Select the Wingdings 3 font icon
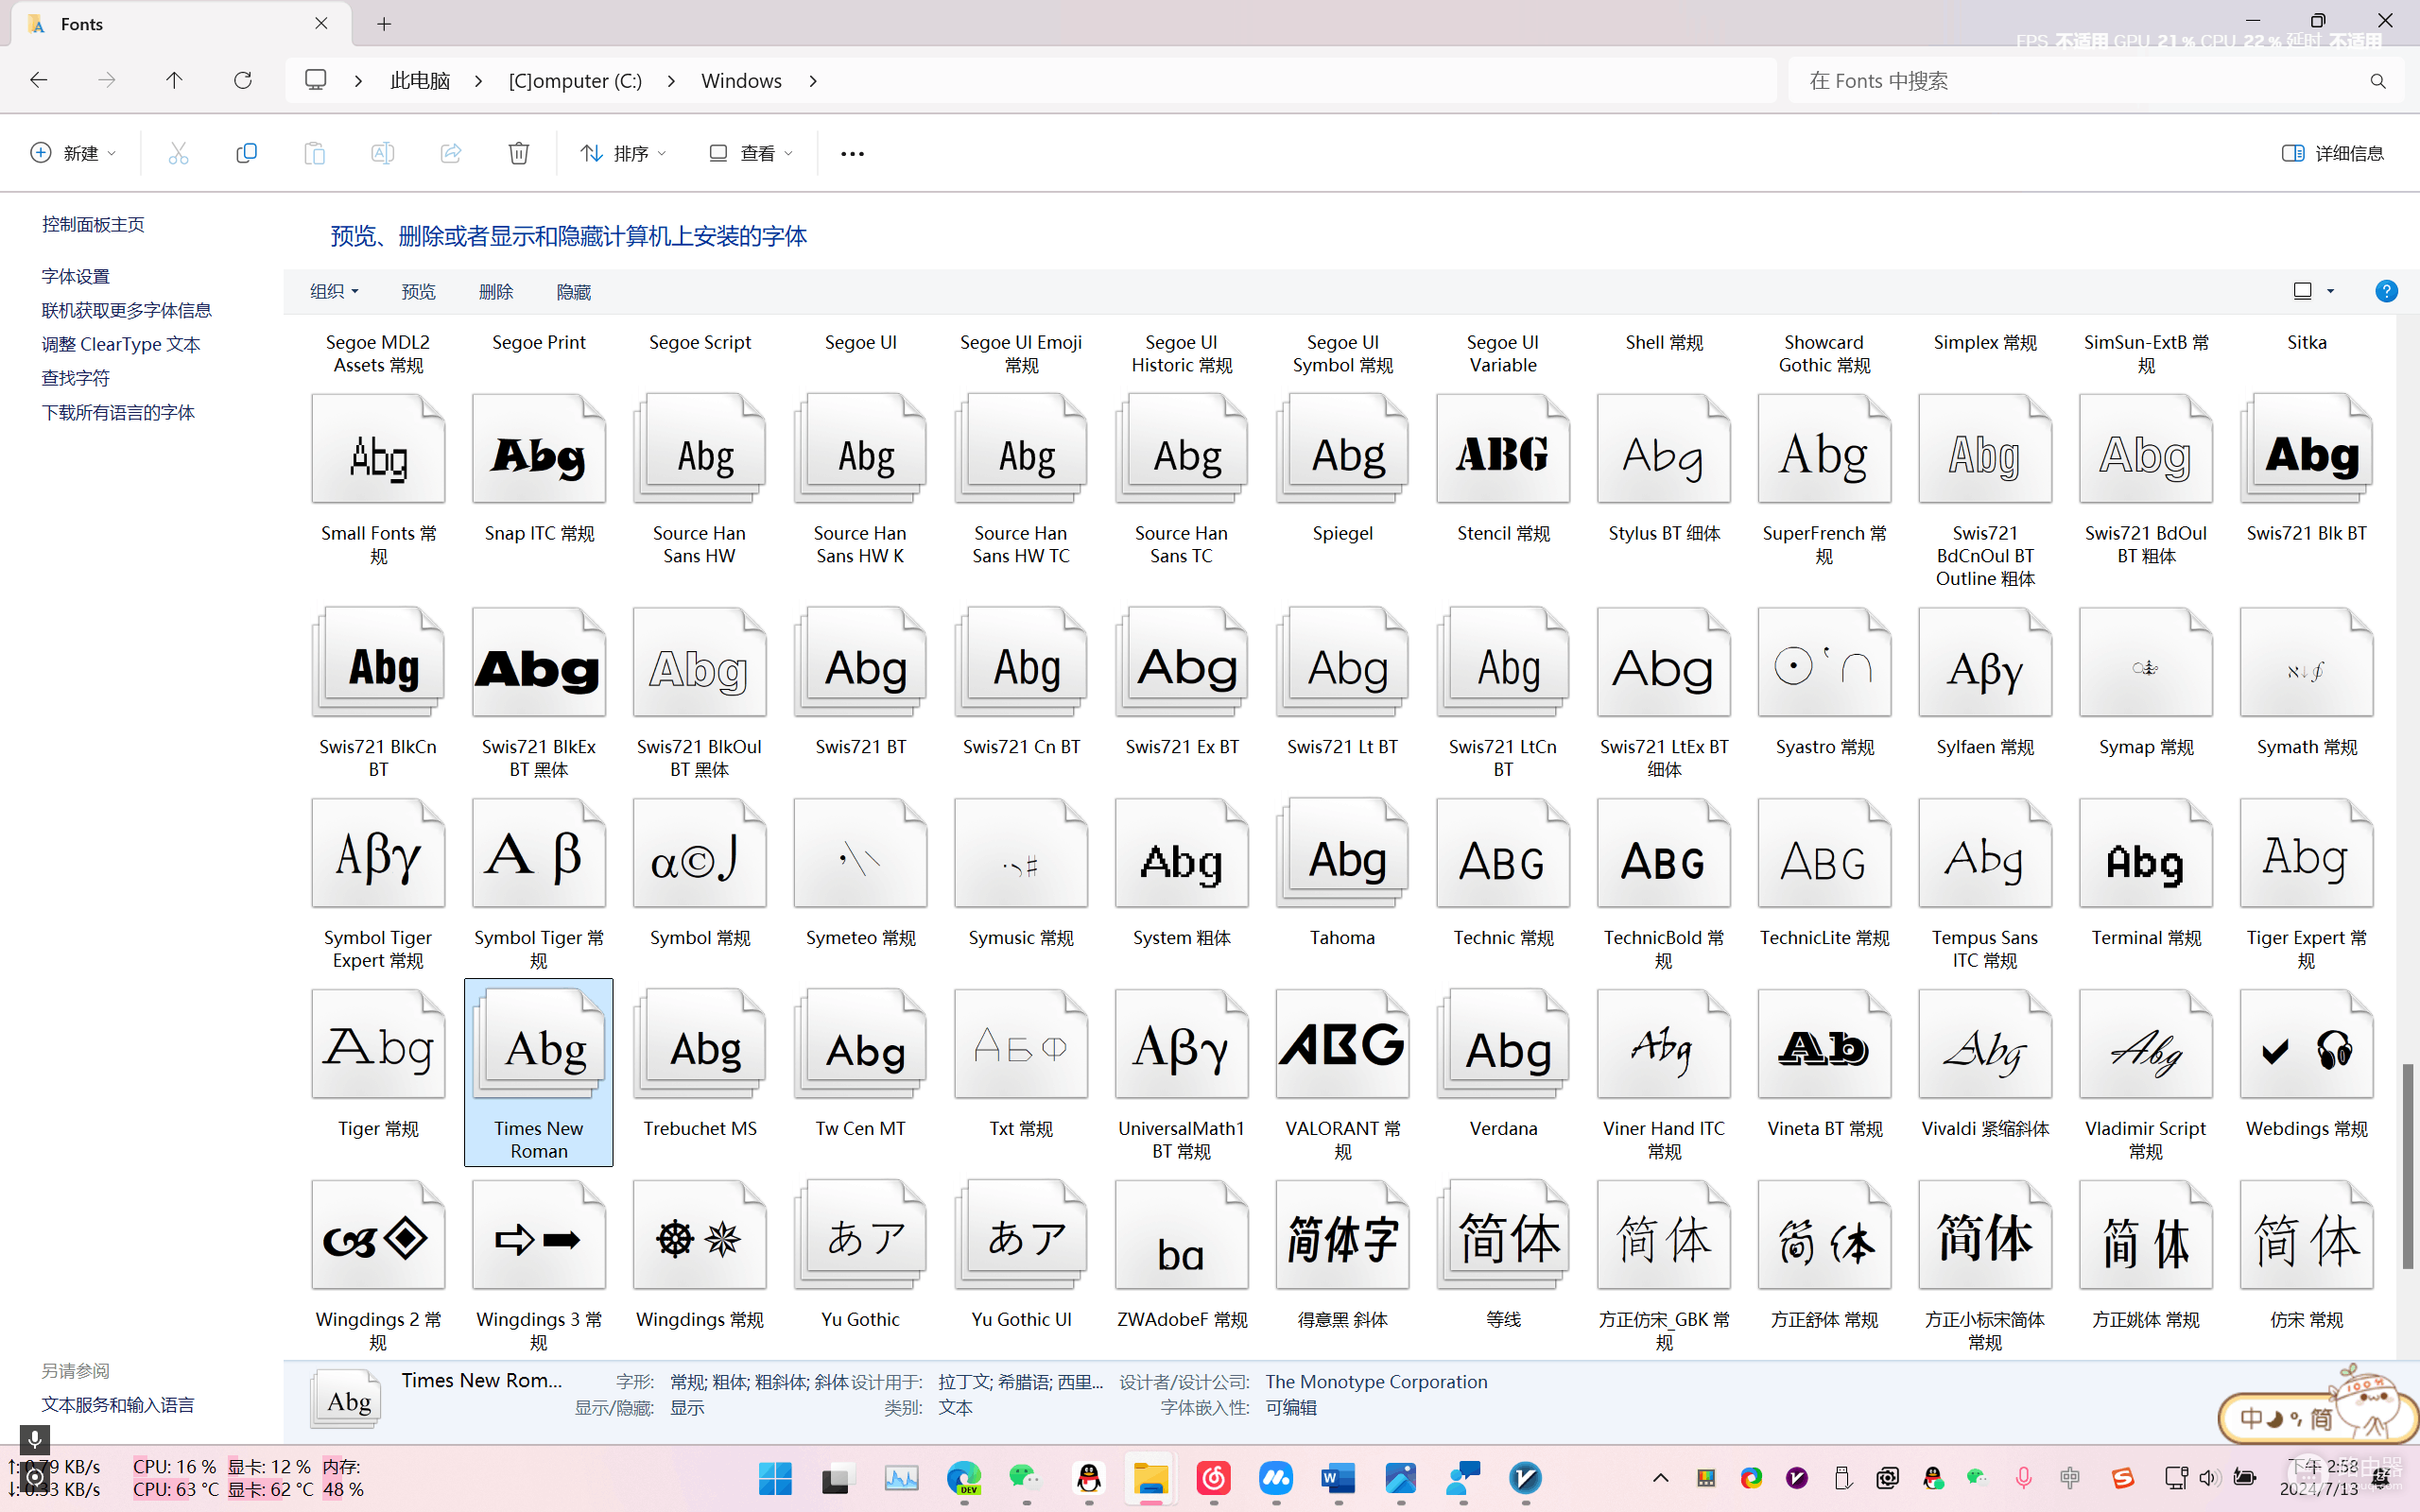Image resolution: width=2420 pixels, height=1512 pixels. tap(539, 1235)
